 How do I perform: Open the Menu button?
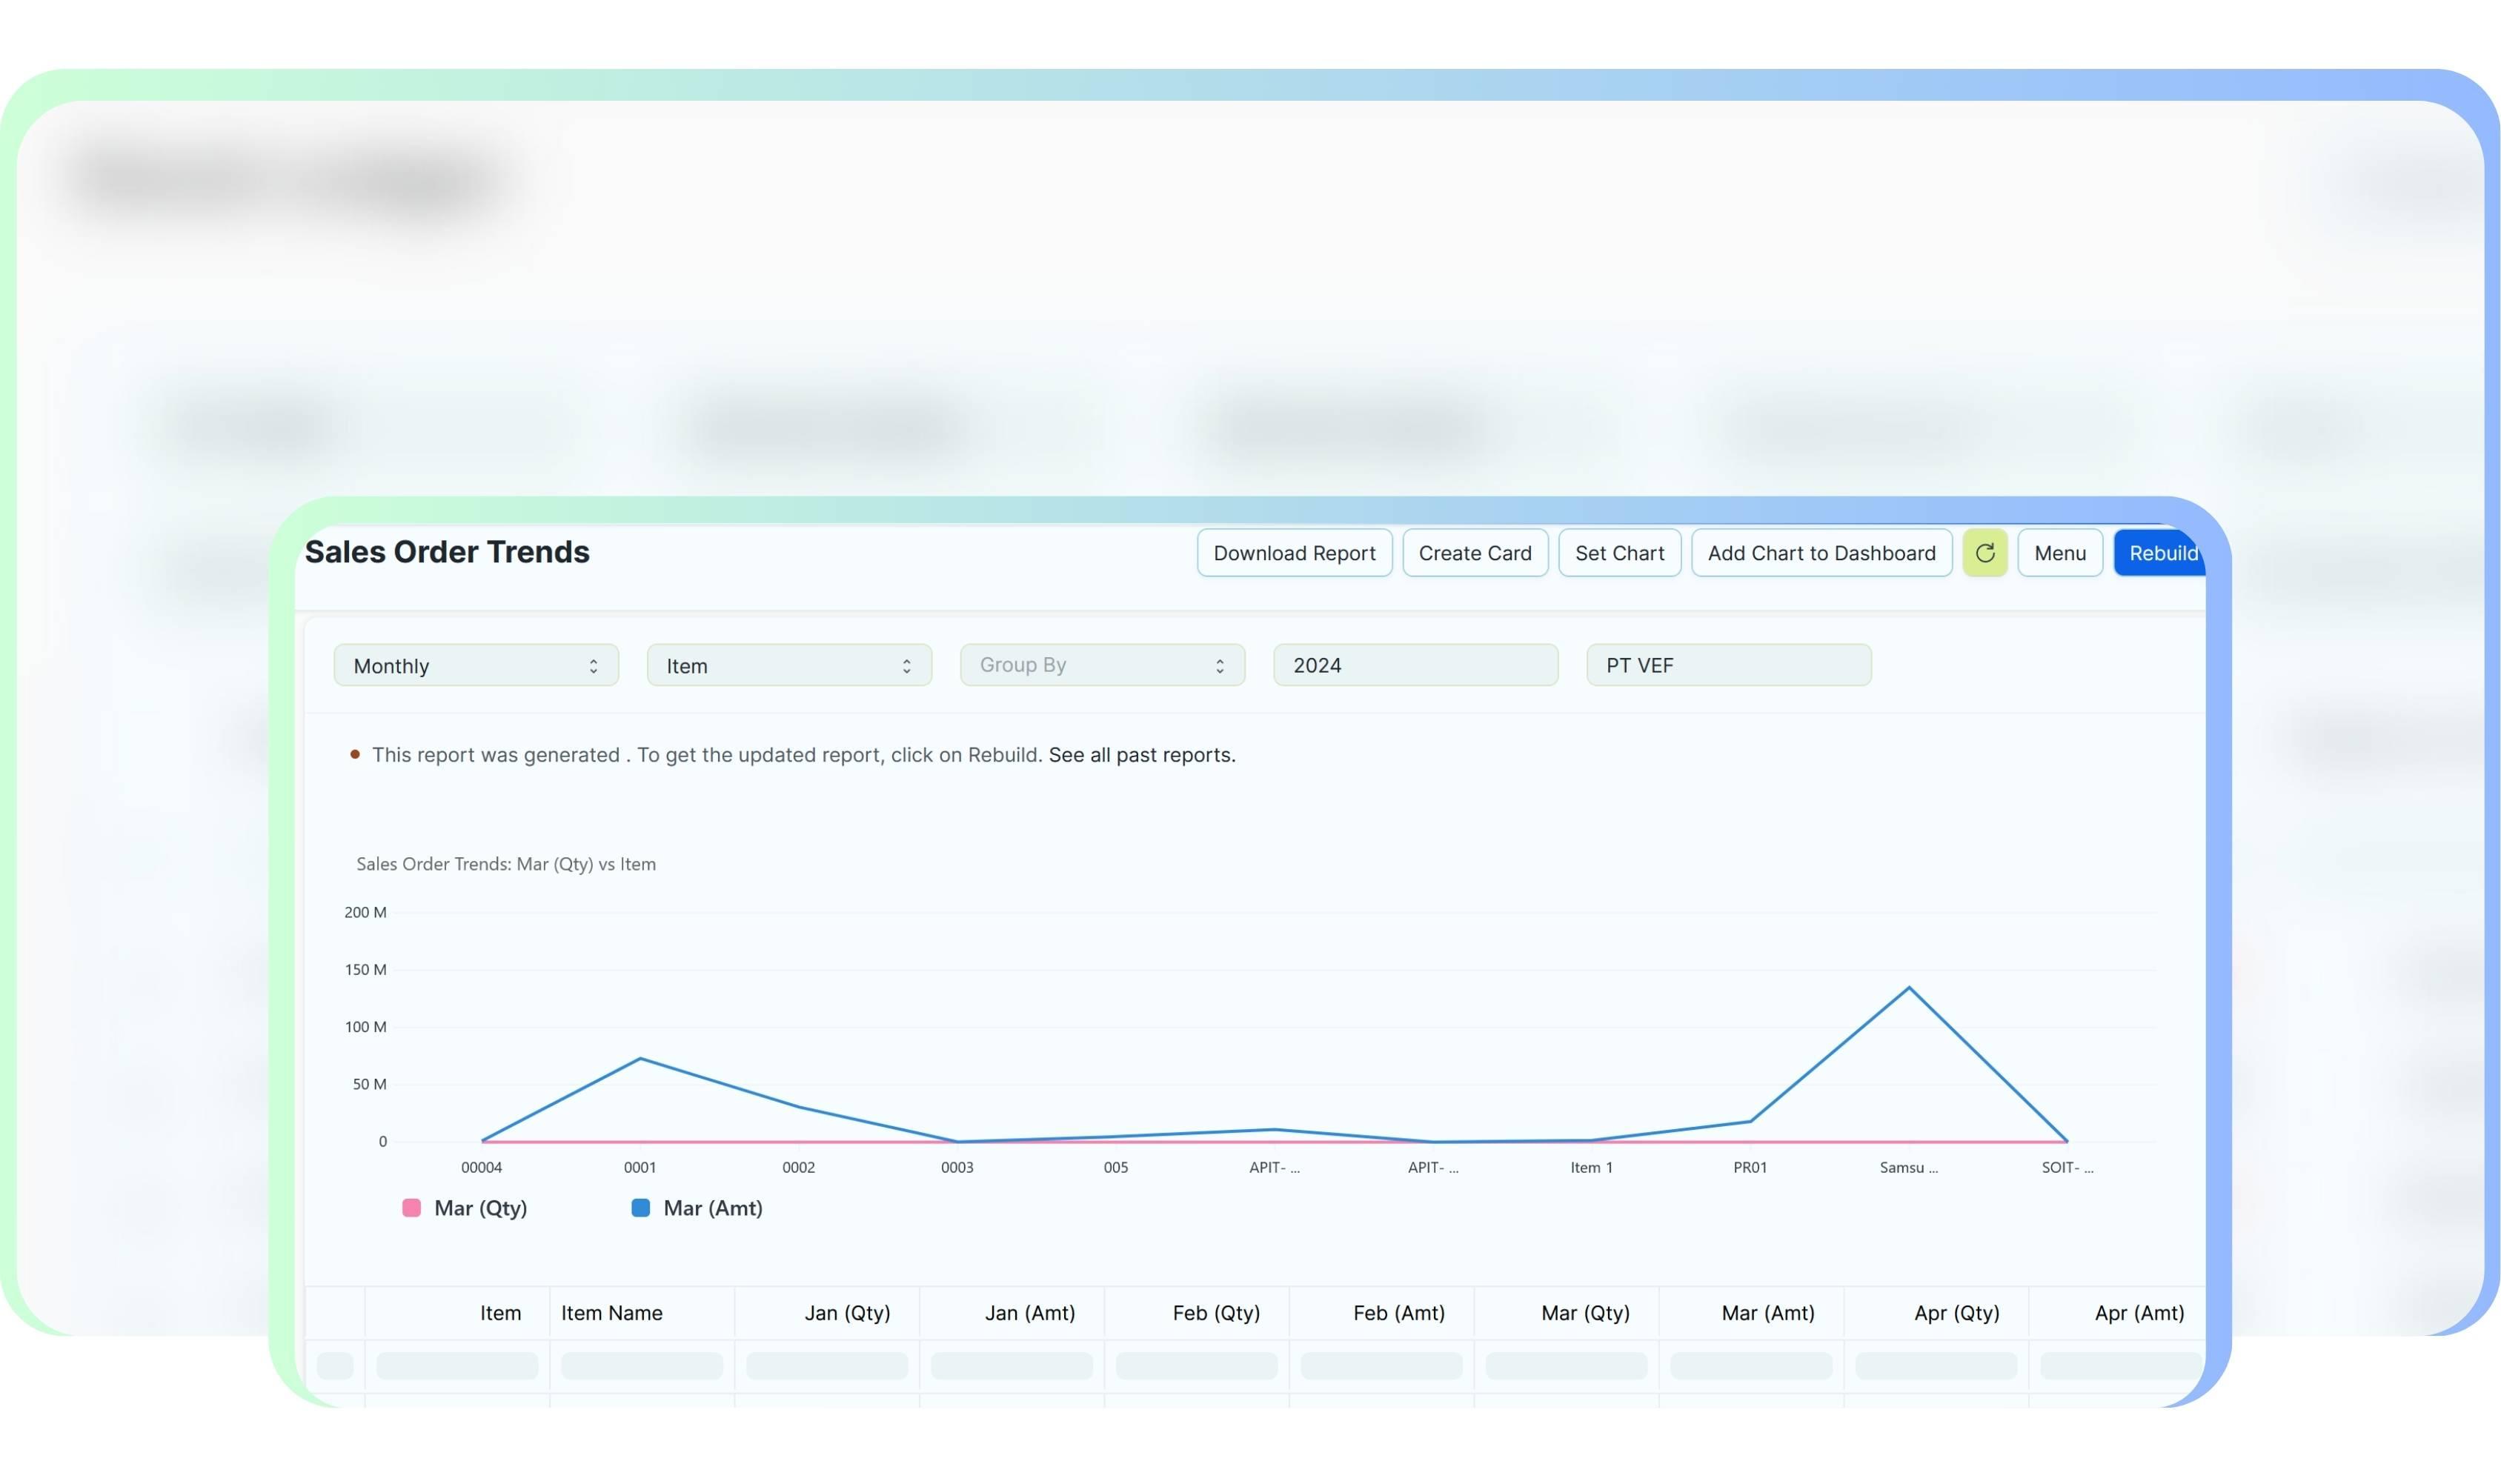click(2059, 553)
